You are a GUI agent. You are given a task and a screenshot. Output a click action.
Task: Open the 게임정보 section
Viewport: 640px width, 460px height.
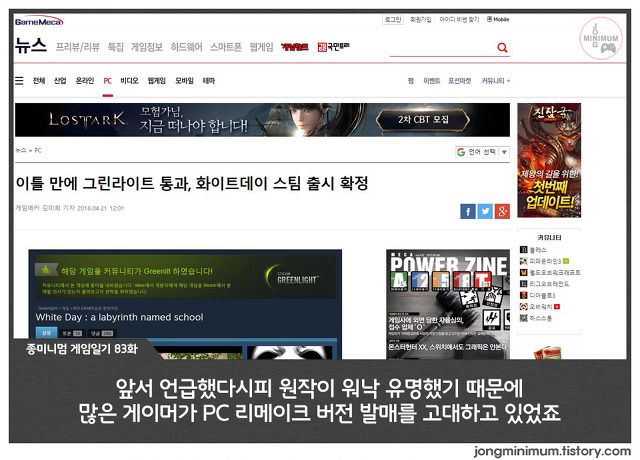pyautogui.click(x=147, y=47)
